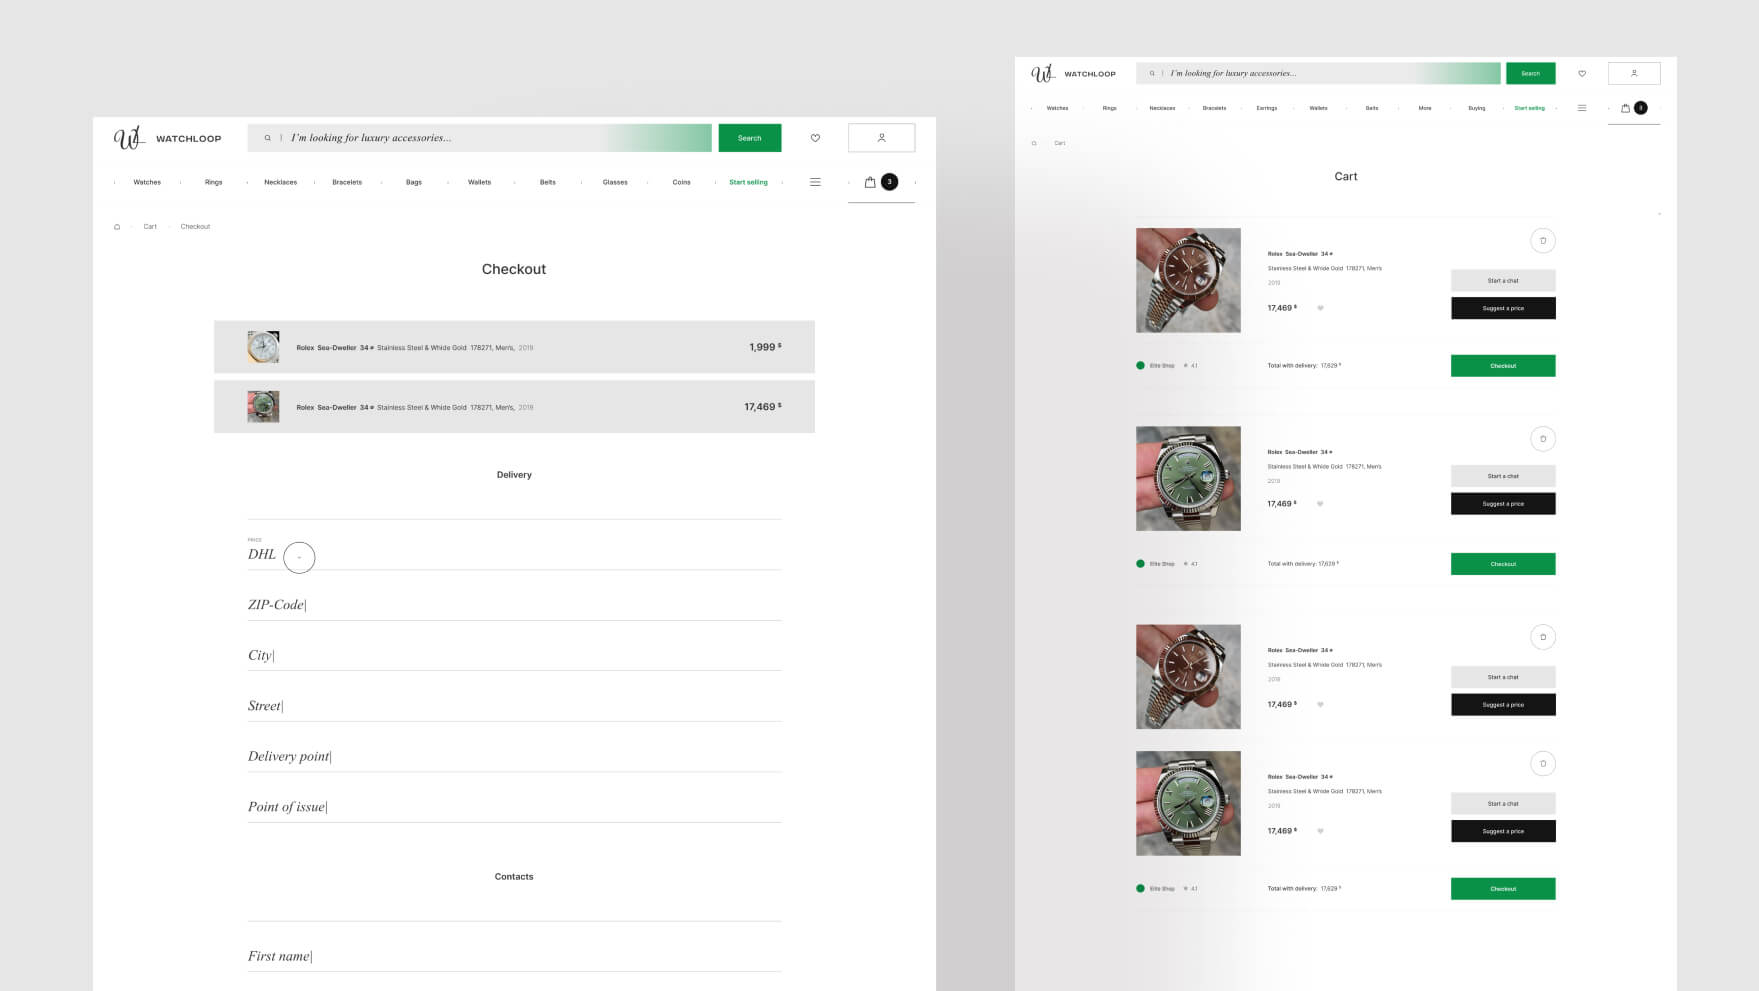Remove the last cart item using trash icon

pos(1543,764)
